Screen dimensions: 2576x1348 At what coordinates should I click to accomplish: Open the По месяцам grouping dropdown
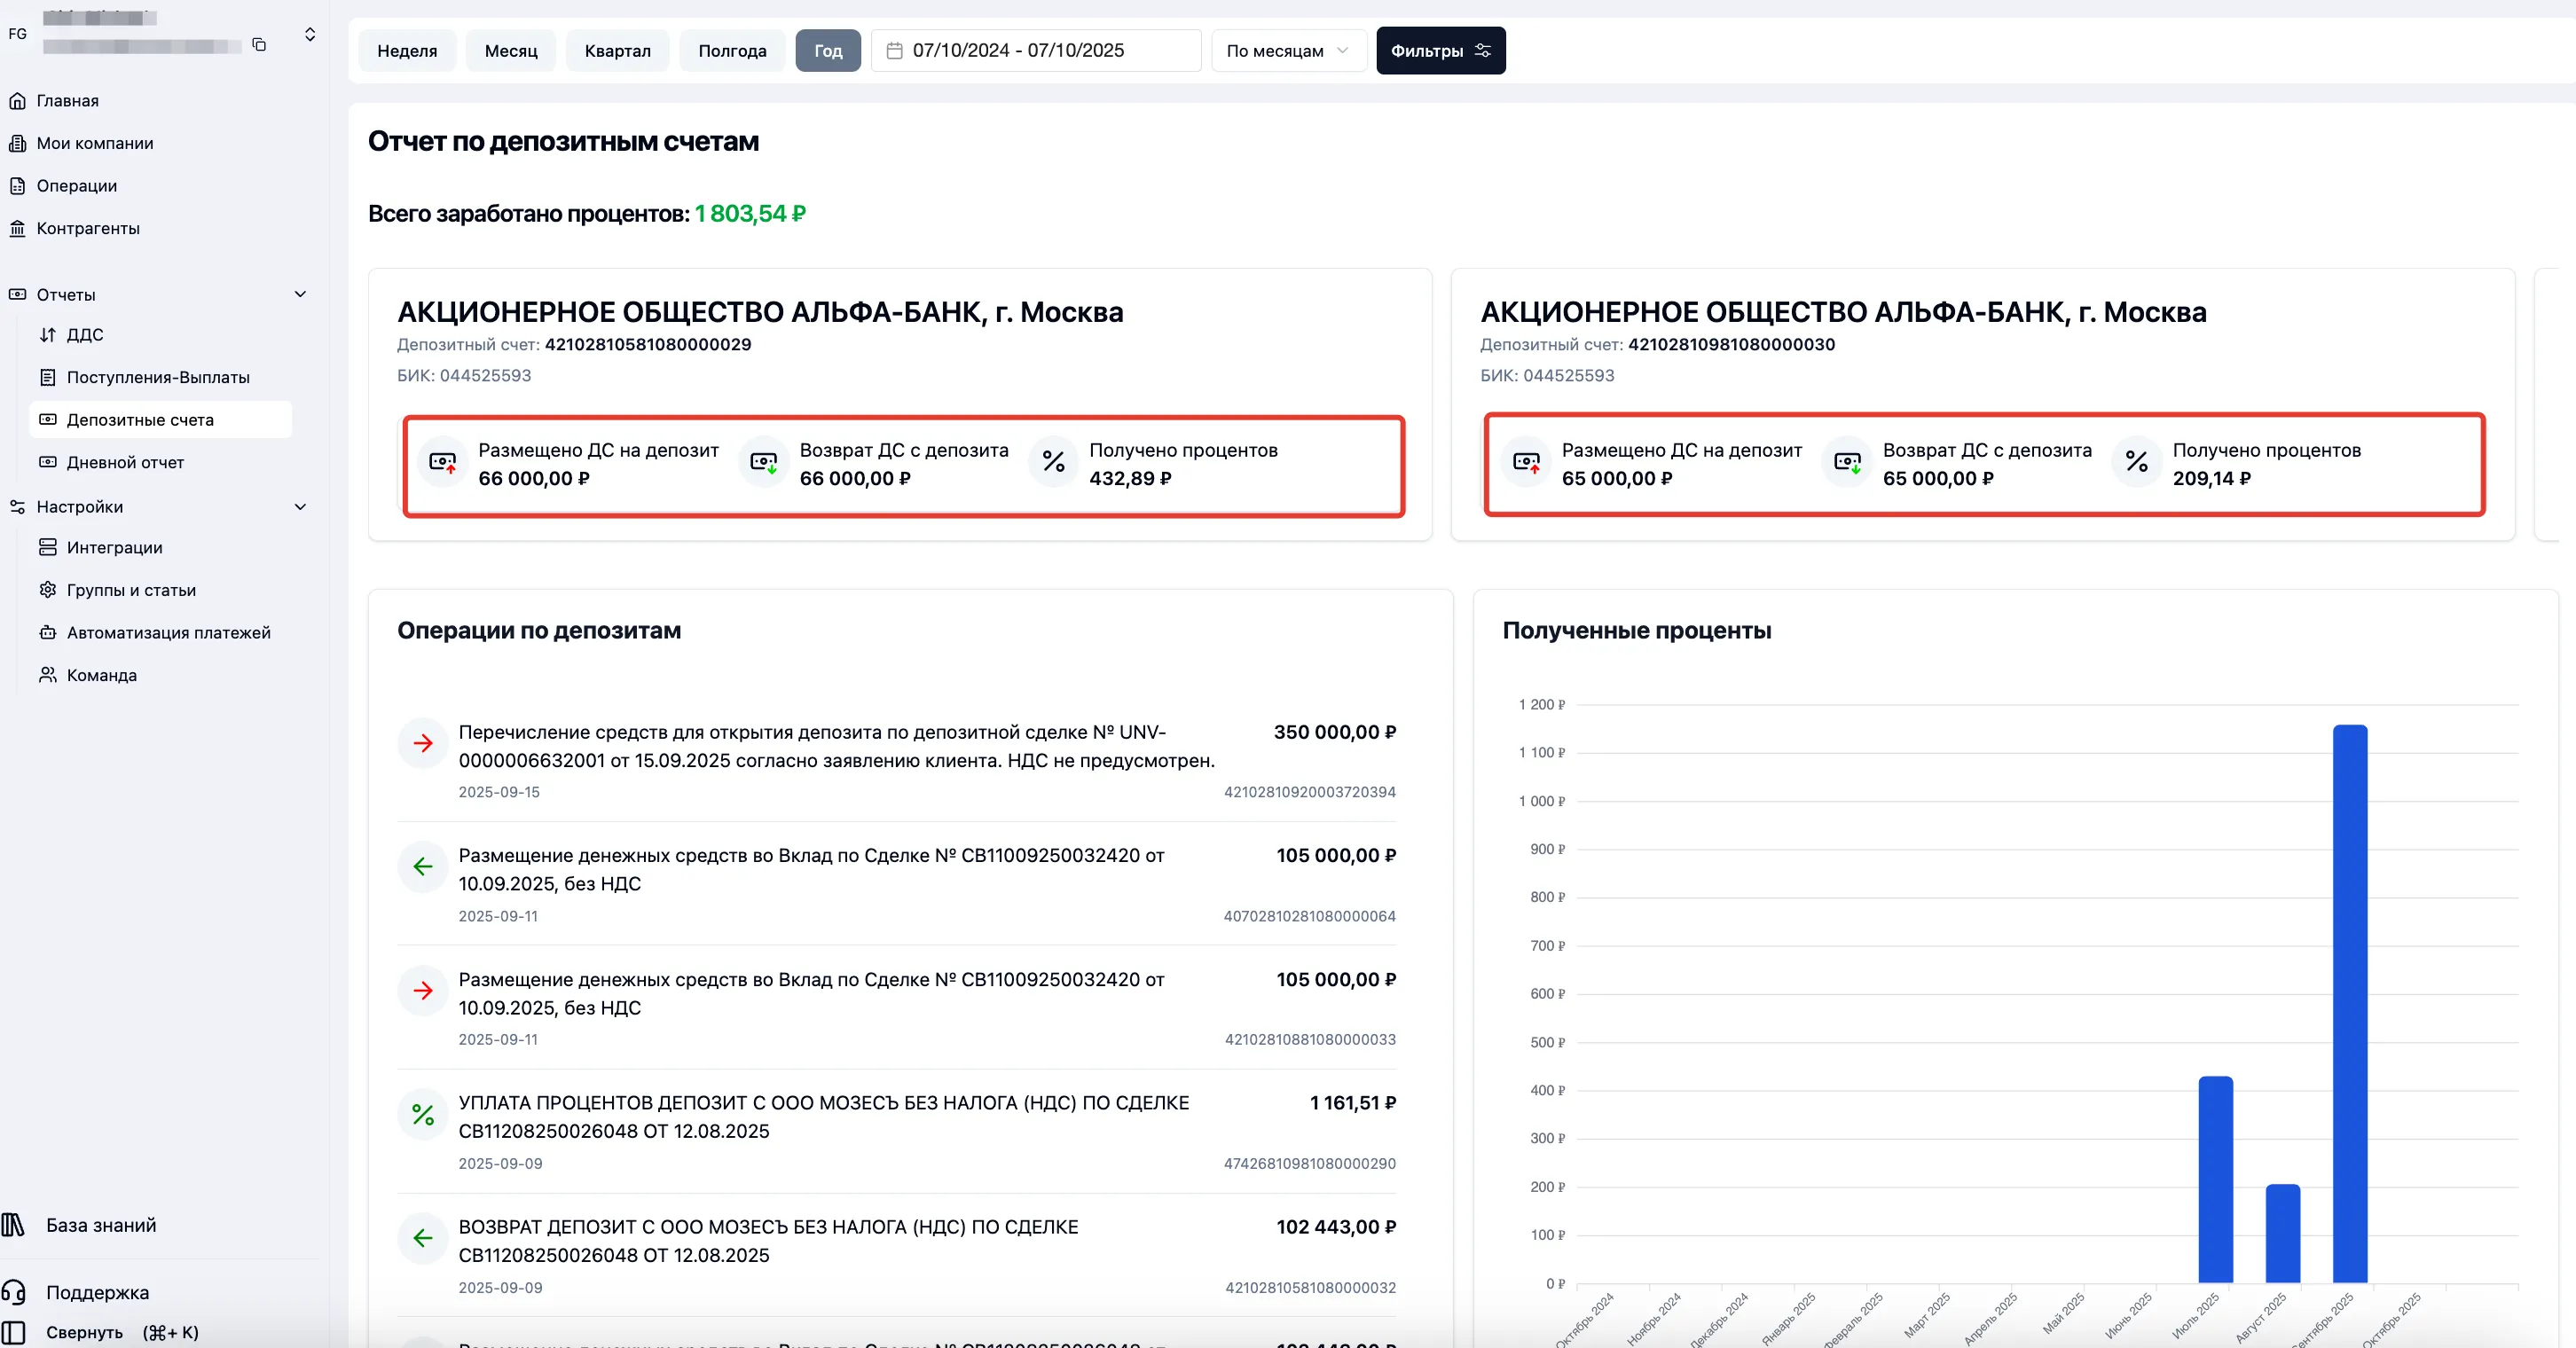coord(1288,50)
